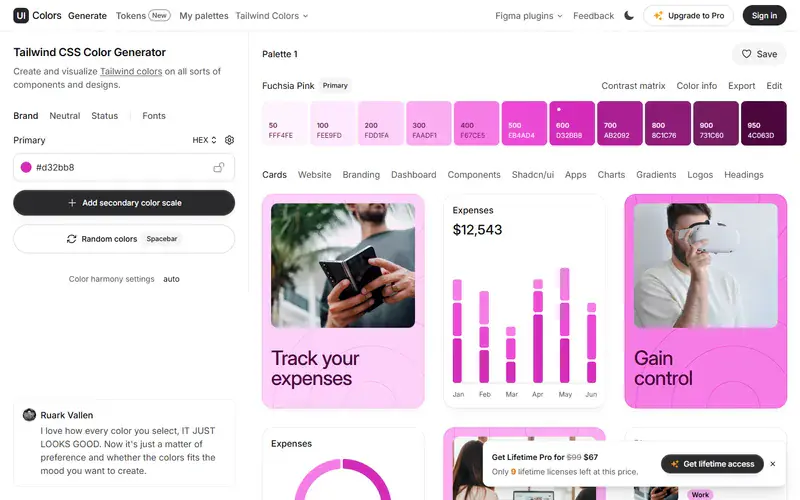800x500 pixels.
Task: Generate Random colors
Action: (124, 239)
